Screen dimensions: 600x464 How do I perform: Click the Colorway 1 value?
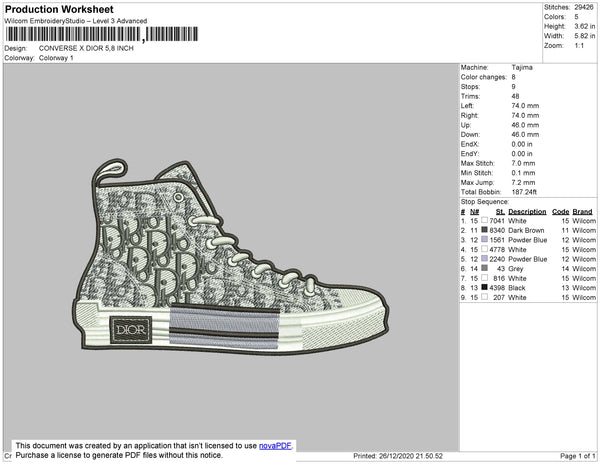56,58
